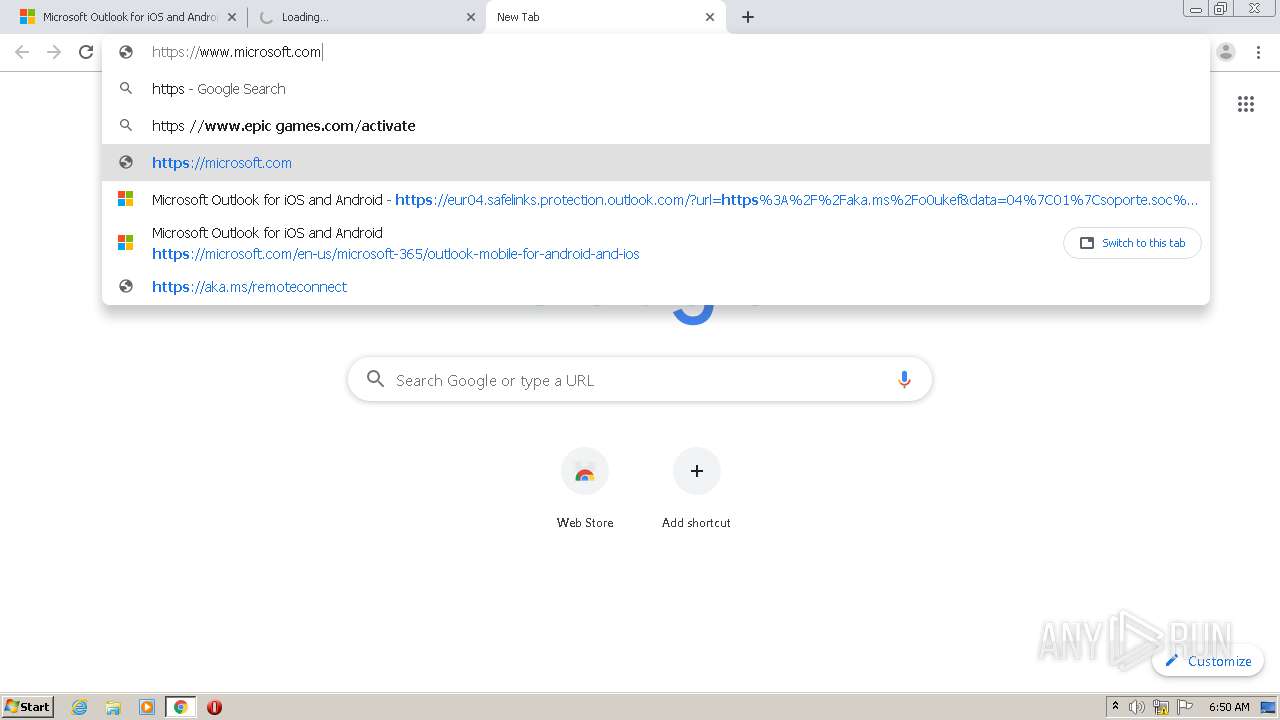Select the safelinks Outlook suggestion
The width and height of the screenshot is (1280, 720).
tap(656, 200)
